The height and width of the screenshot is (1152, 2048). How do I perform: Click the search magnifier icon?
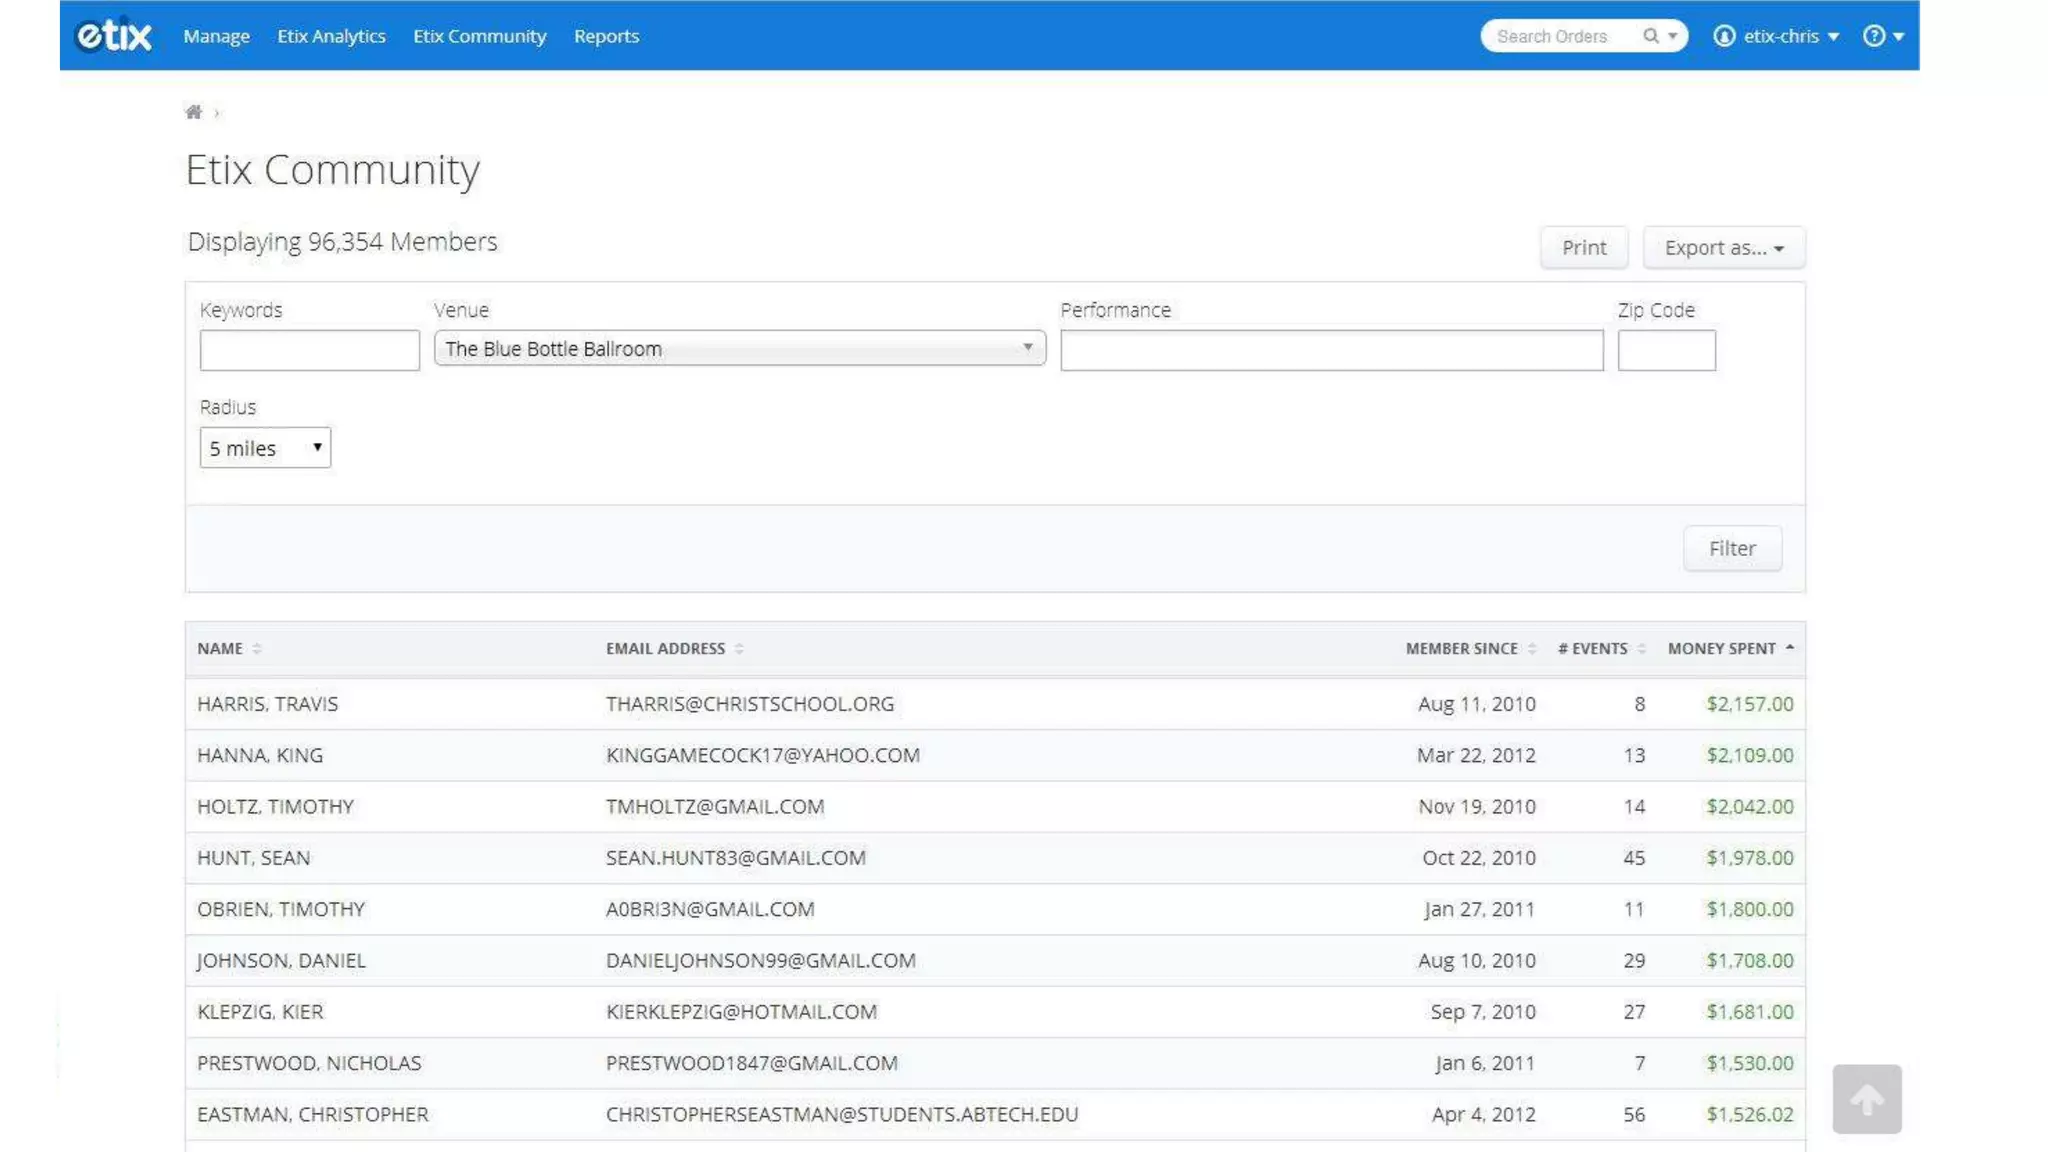(x=1650, y=36)
